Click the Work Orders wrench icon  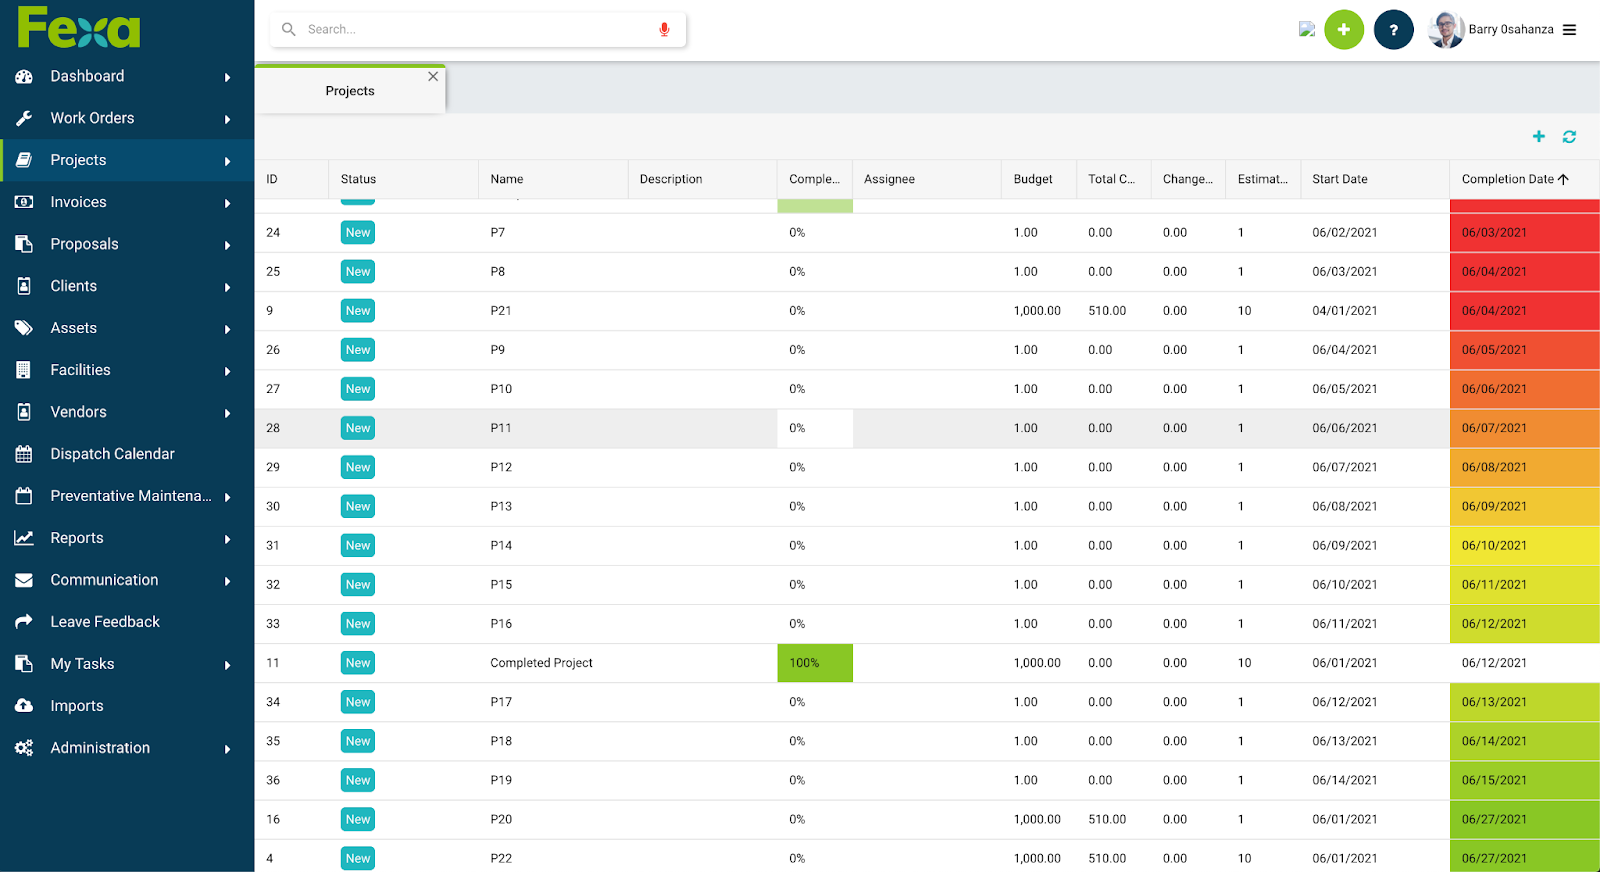(x=24, y=118)
